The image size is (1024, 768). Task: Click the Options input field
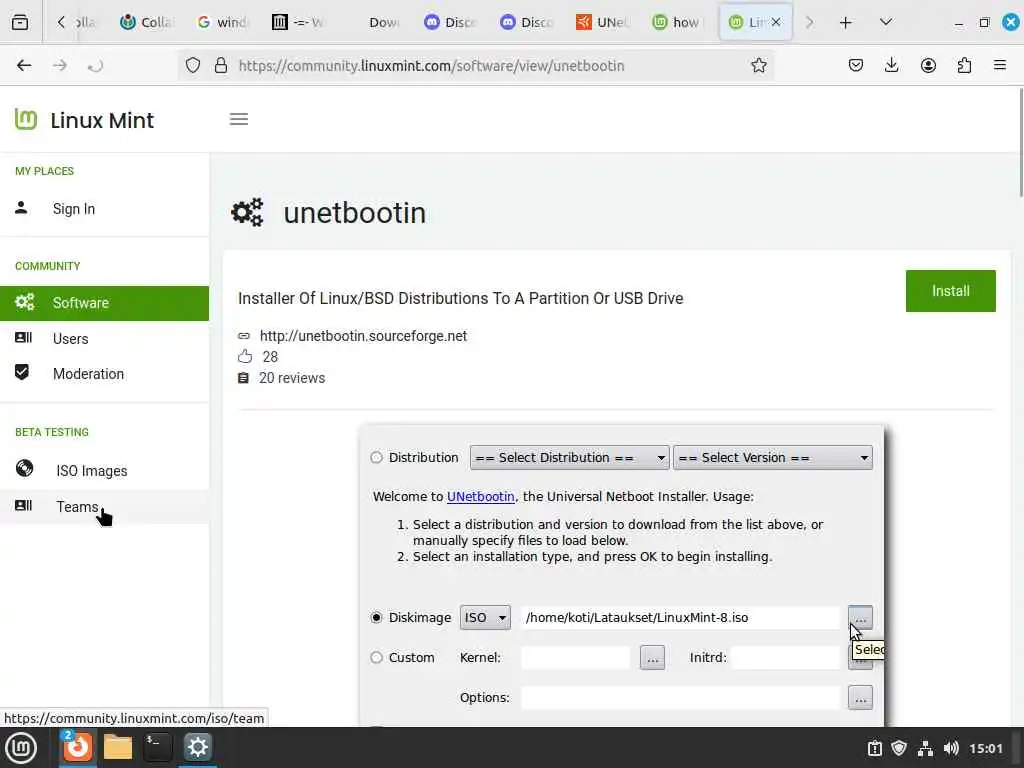point(680,697)
